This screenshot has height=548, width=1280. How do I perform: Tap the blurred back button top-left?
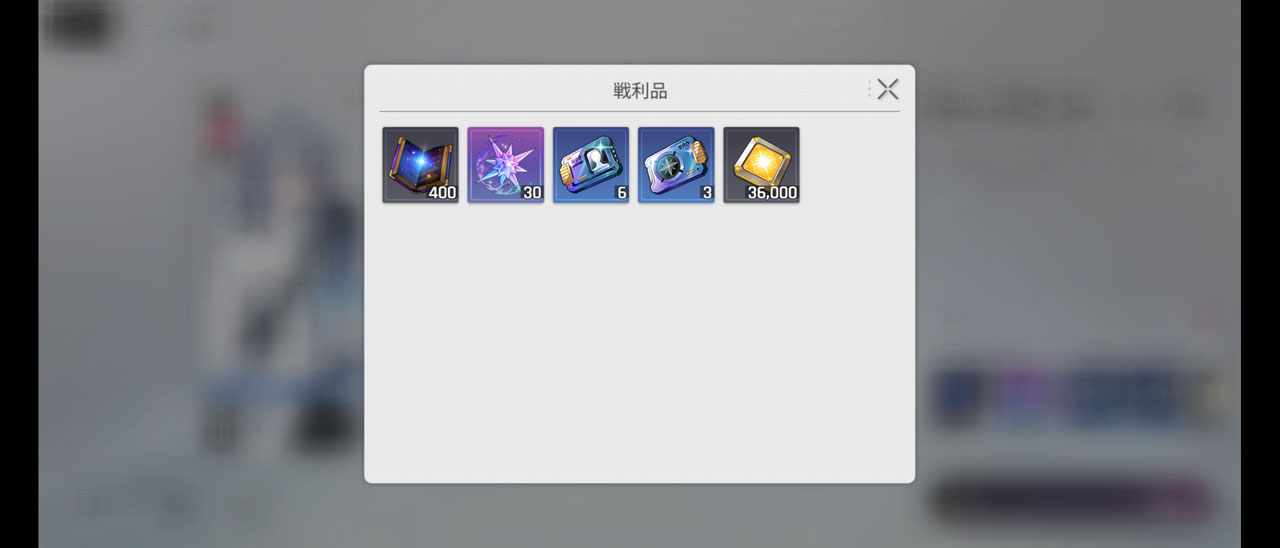point(78,22)
